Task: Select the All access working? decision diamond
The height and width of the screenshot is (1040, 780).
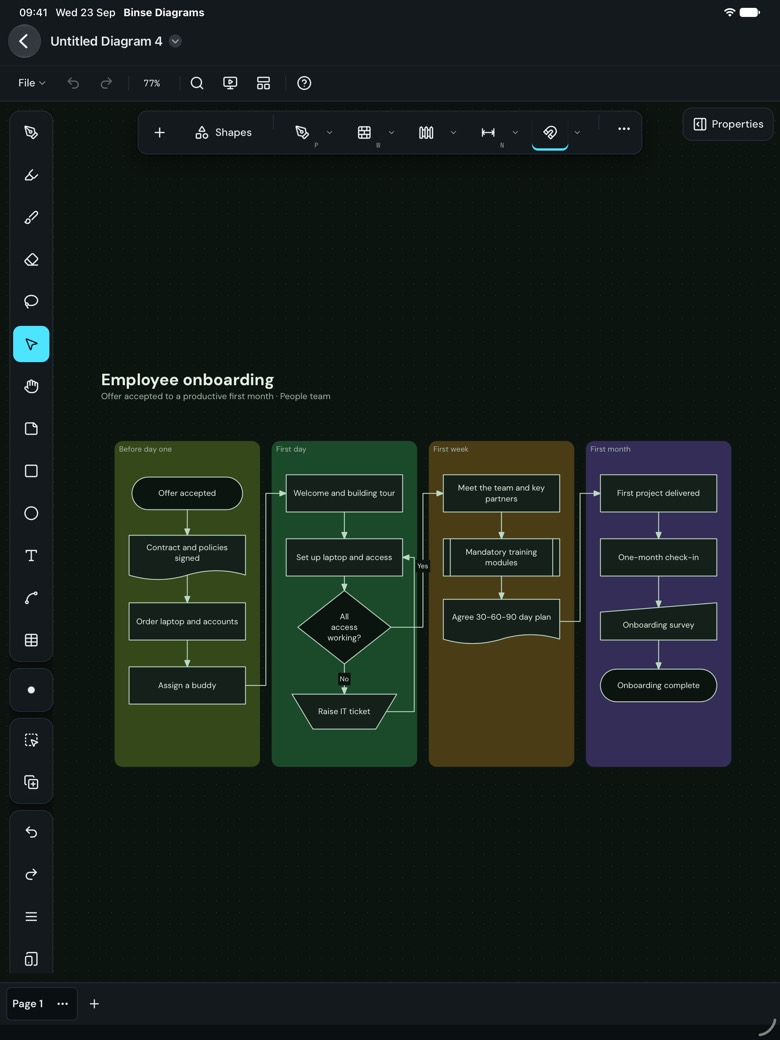Action: coord(344,627)
